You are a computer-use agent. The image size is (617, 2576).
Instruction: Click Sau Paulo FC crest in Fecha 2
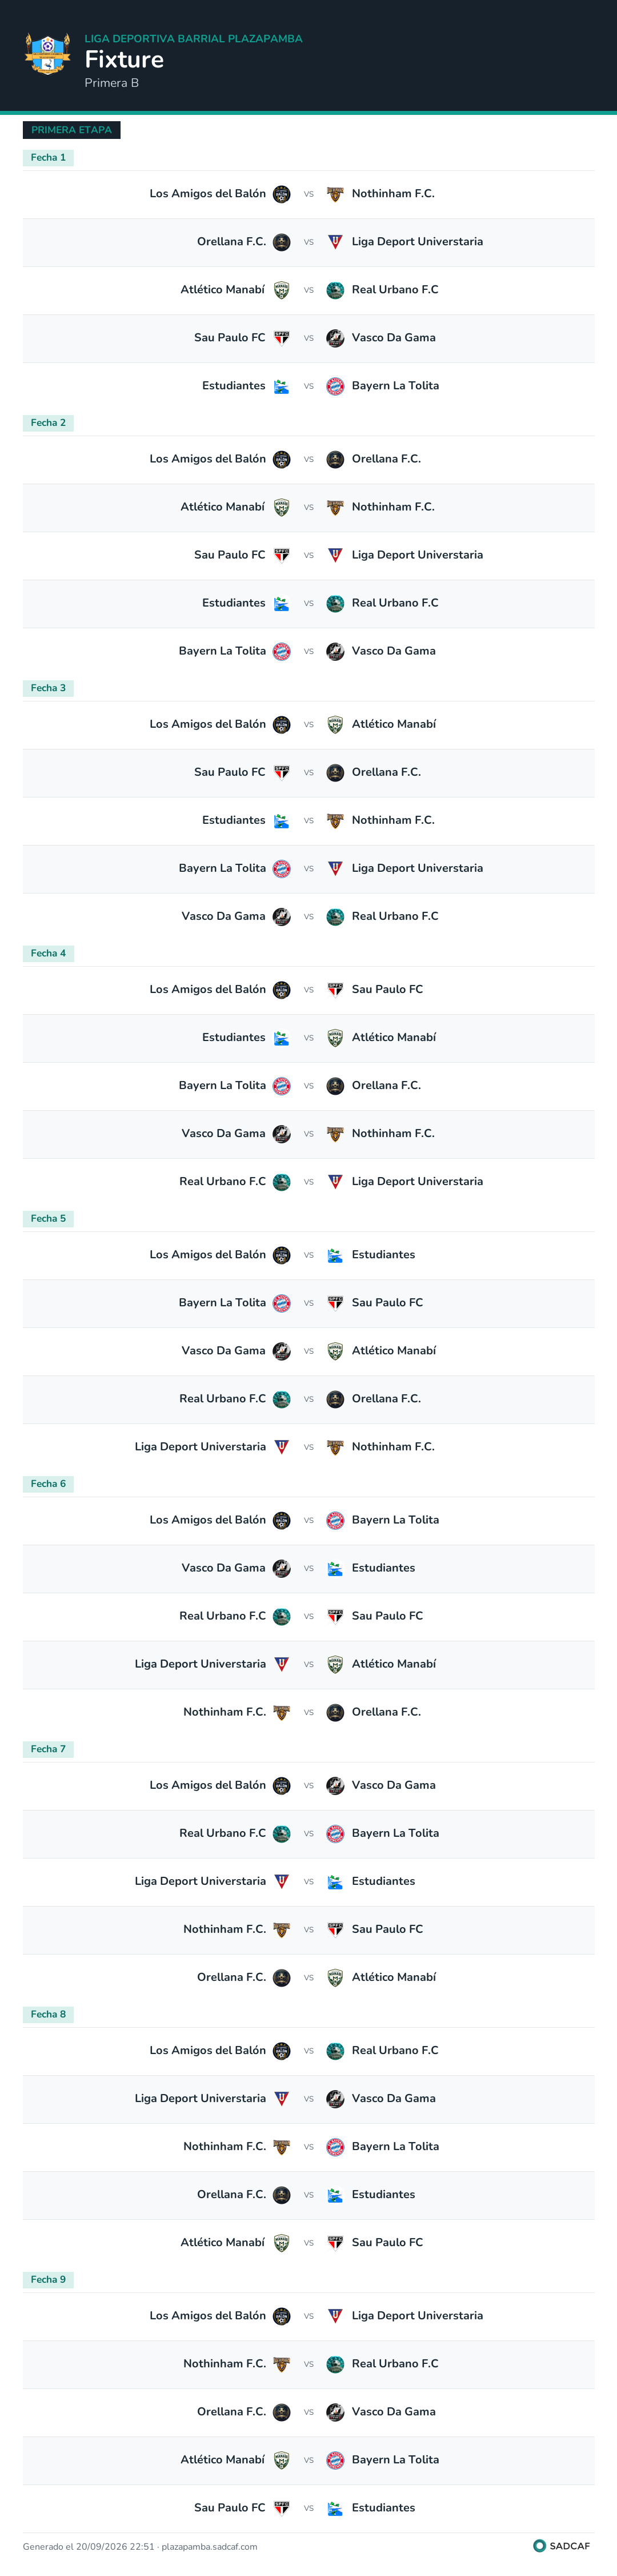click(282, 555)
